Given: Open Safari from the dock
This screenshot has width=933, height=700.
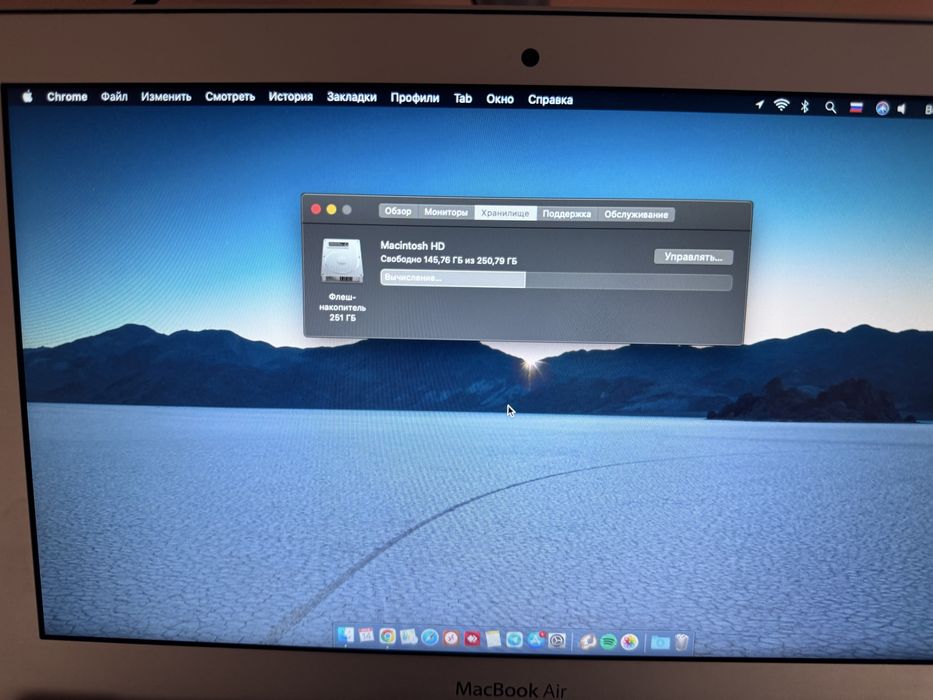Looking at the screenshot, I should tap(430, 638).
